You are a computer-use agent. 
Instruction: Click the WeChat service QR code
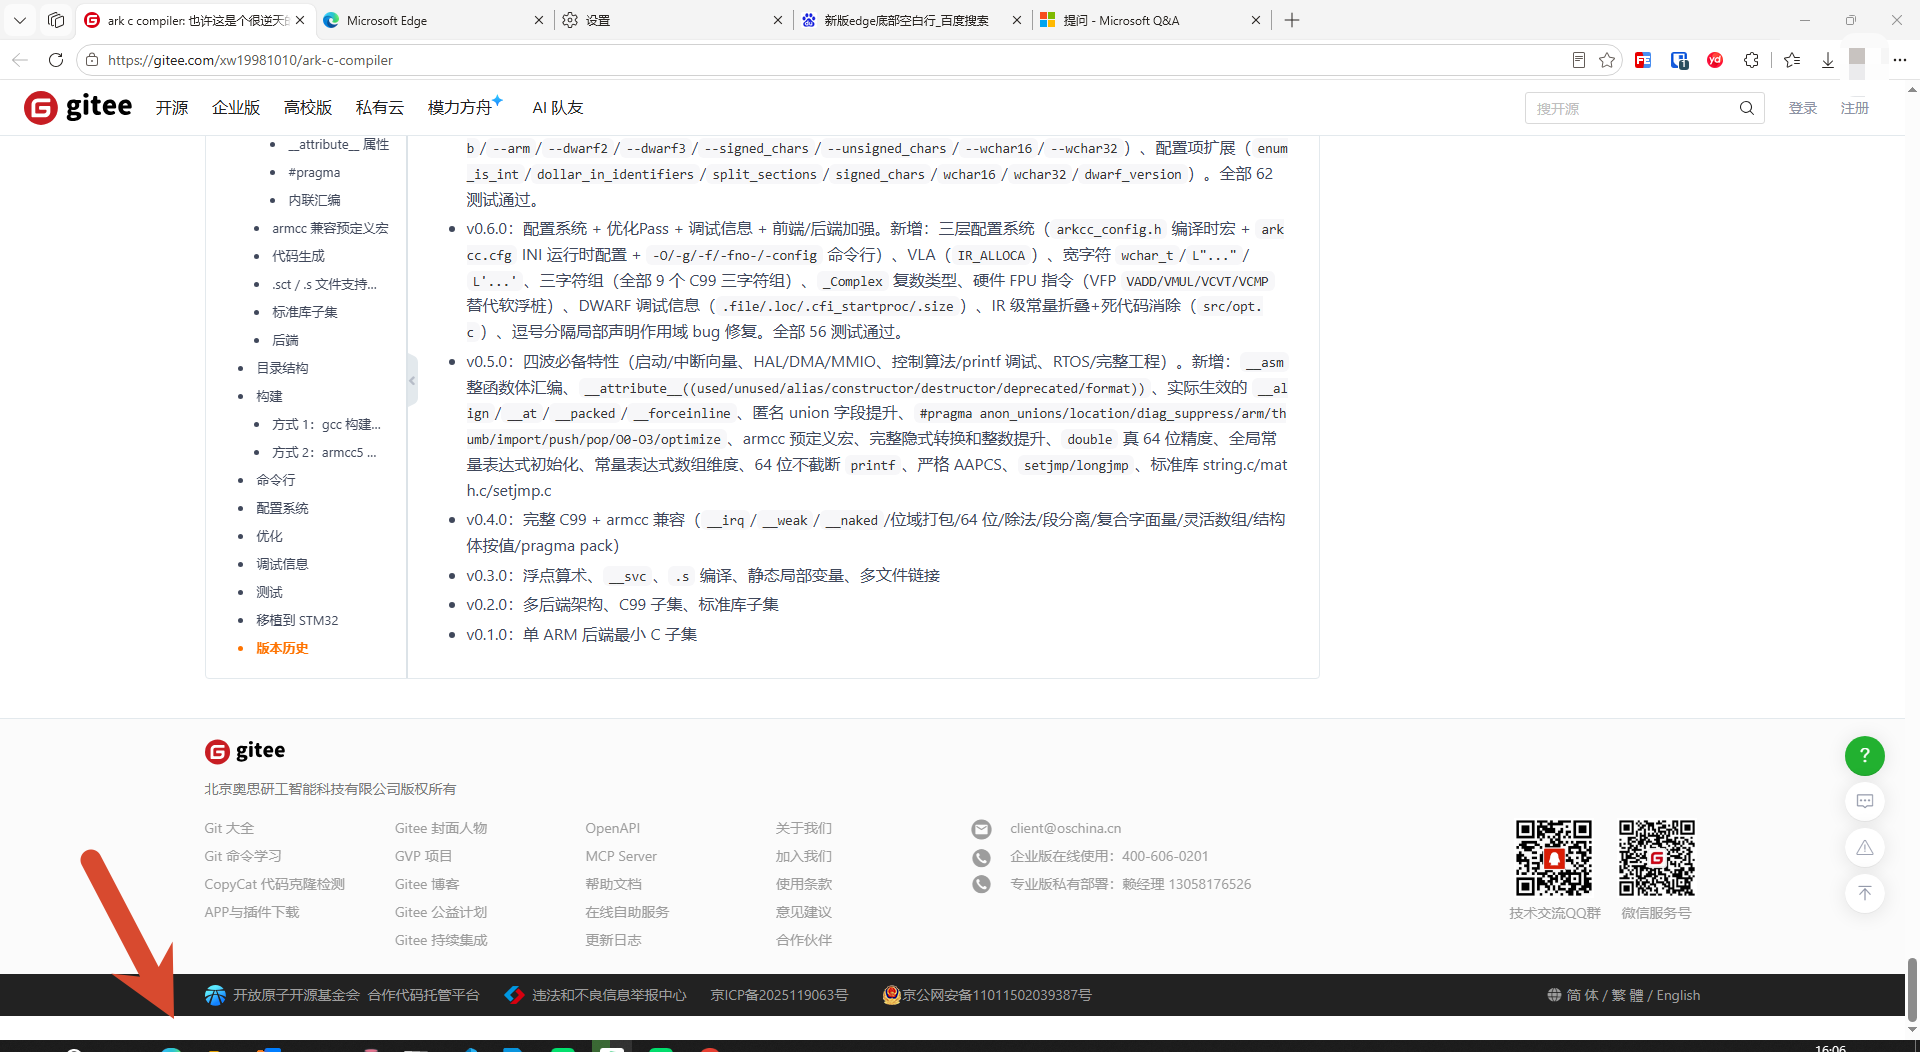[x=1657, y=858]
